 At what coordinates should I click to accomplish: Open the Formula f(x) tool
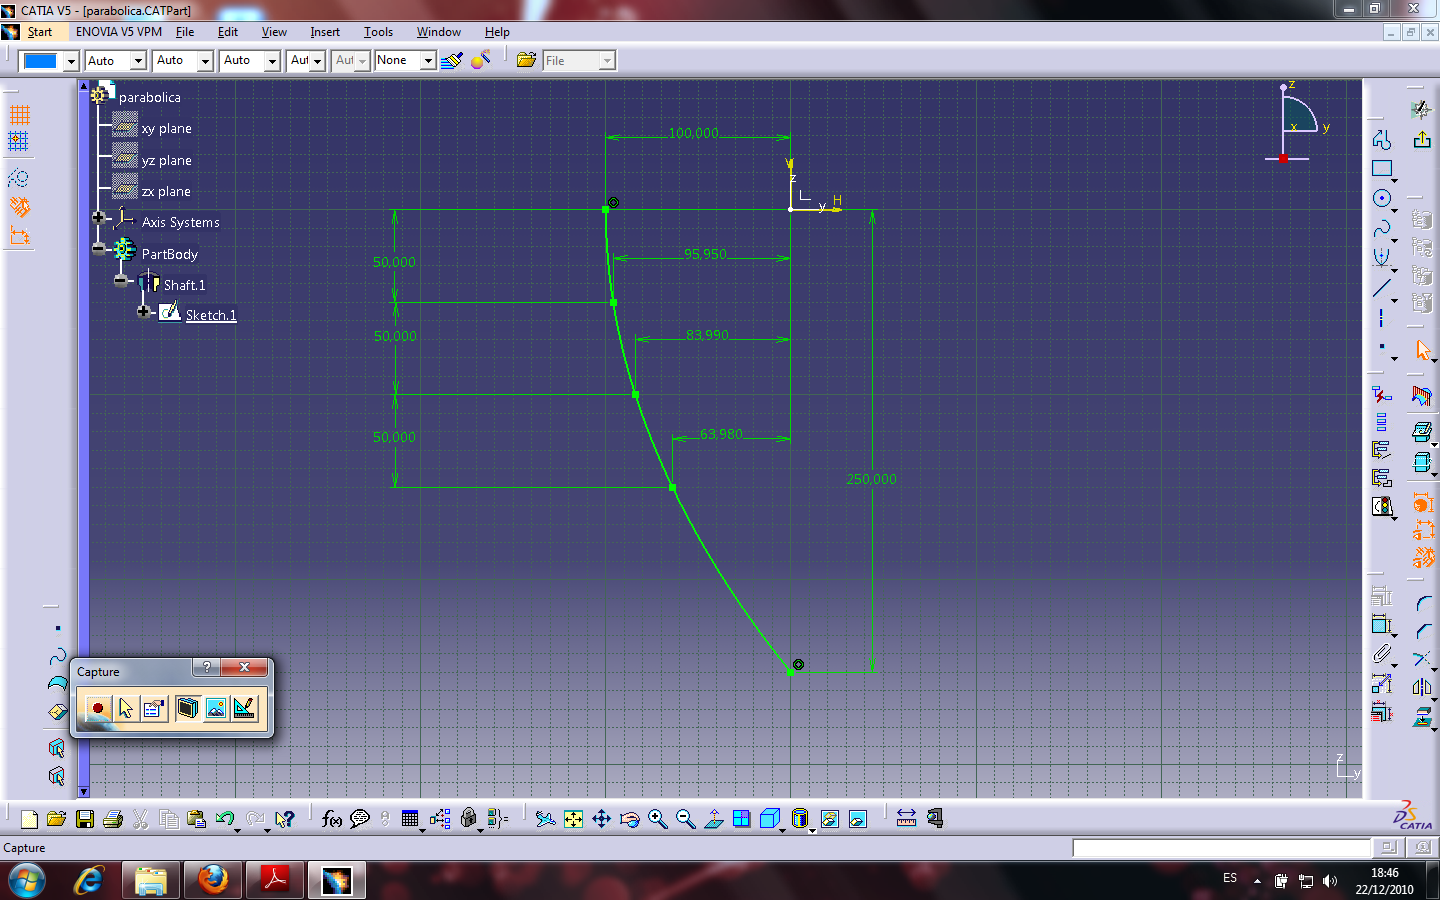[x=332, y=819]
